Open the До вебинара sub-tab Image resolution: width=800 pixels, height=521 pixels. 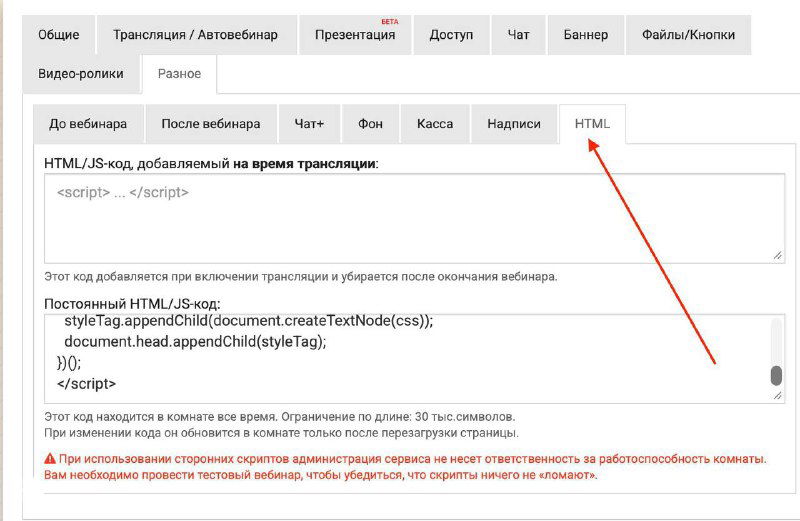pos(88,124)
